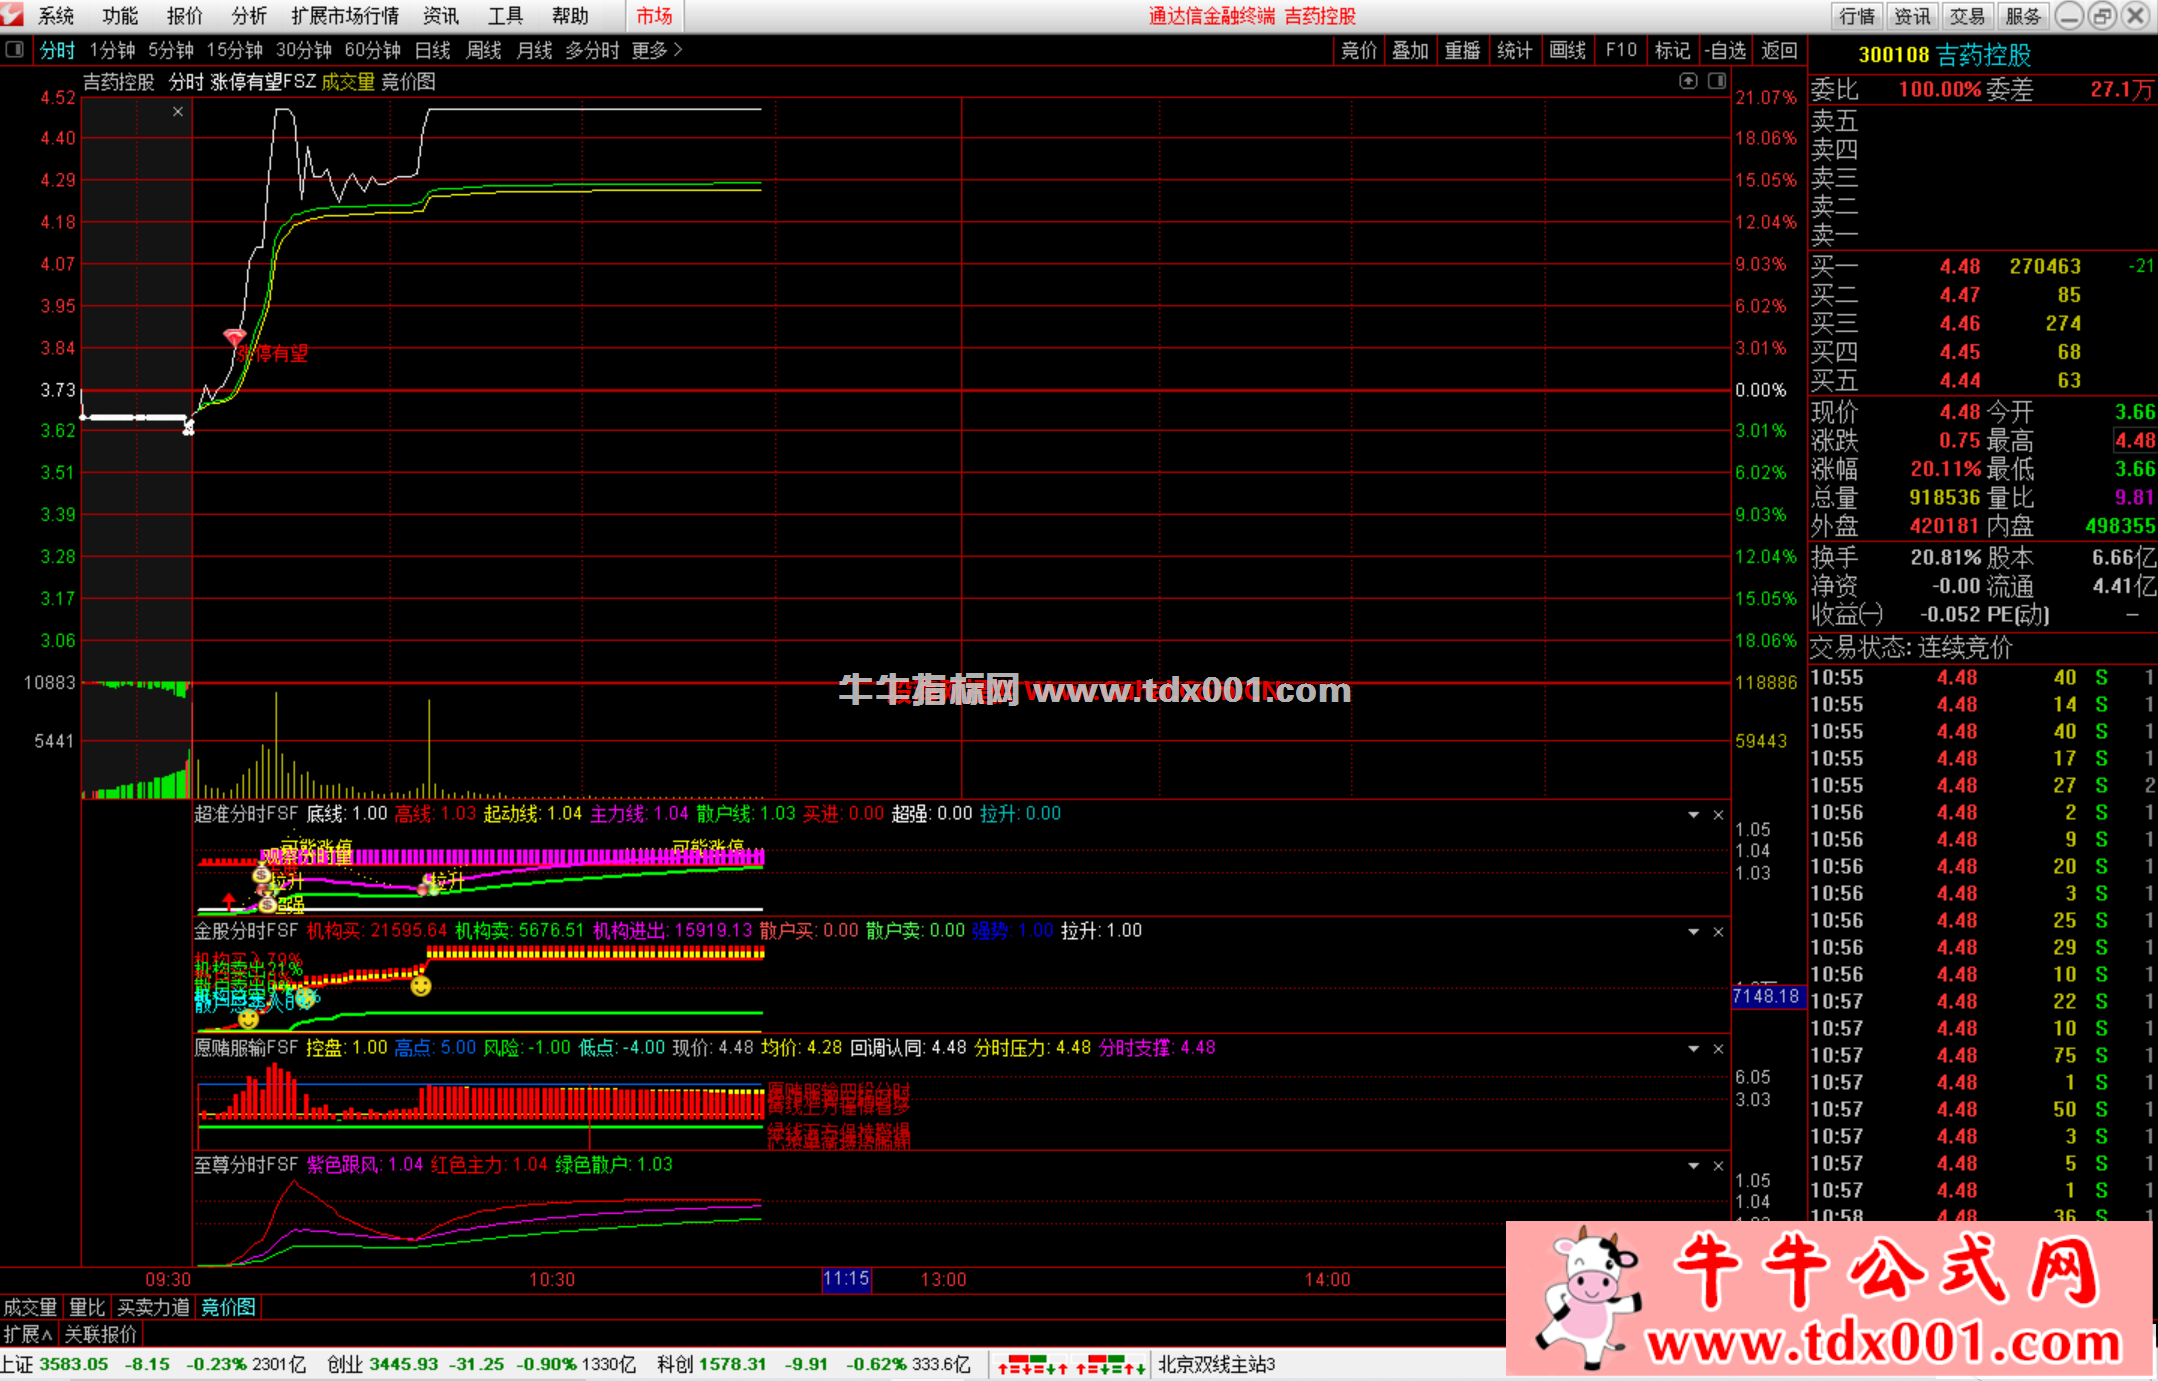The width and height of the screenshot is (2158, 1381).
Task: Open the 功能 menu
Action: (120, 15)
